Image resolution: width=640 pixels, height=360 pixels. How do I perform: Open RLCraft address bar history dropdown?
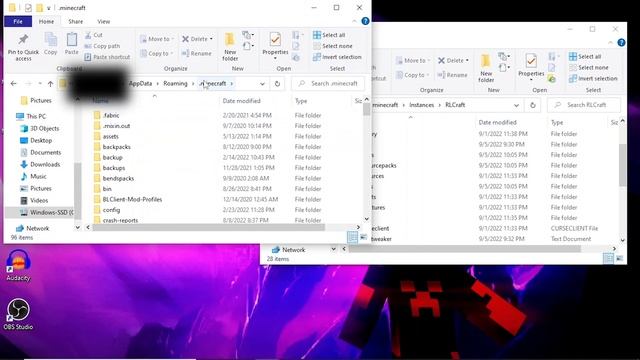[x=516, y=105]
